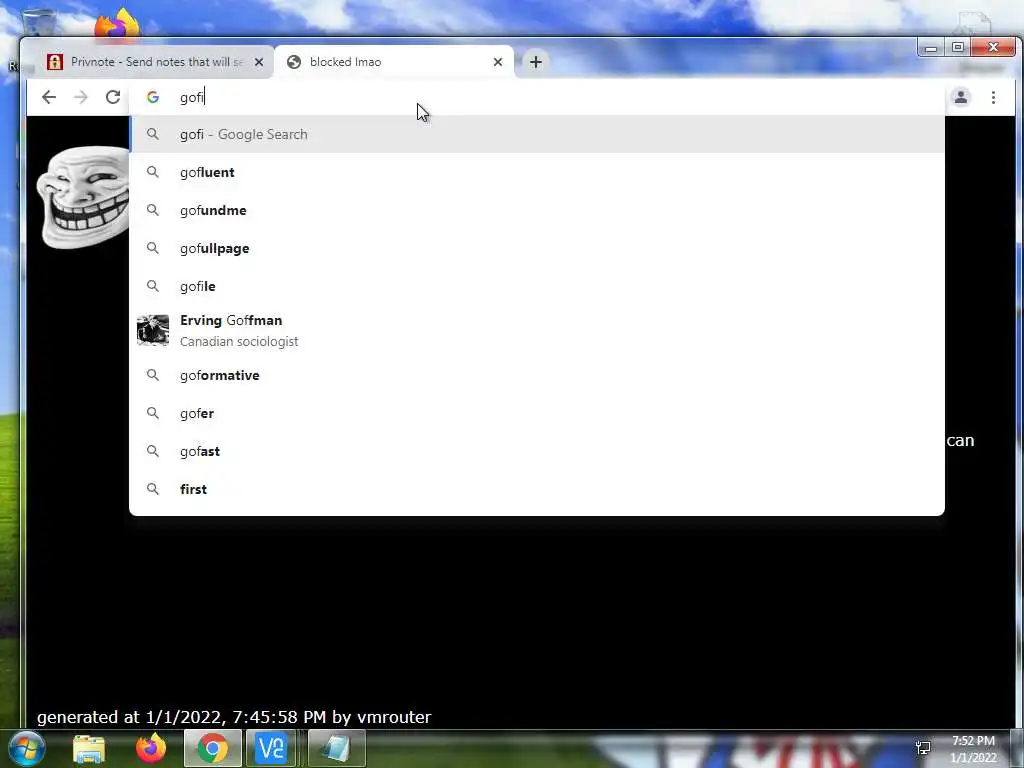Open the notepad-like taskbar app
Image resolution: width=1024 pixels, height=768 pixels.
pos(336,748)
